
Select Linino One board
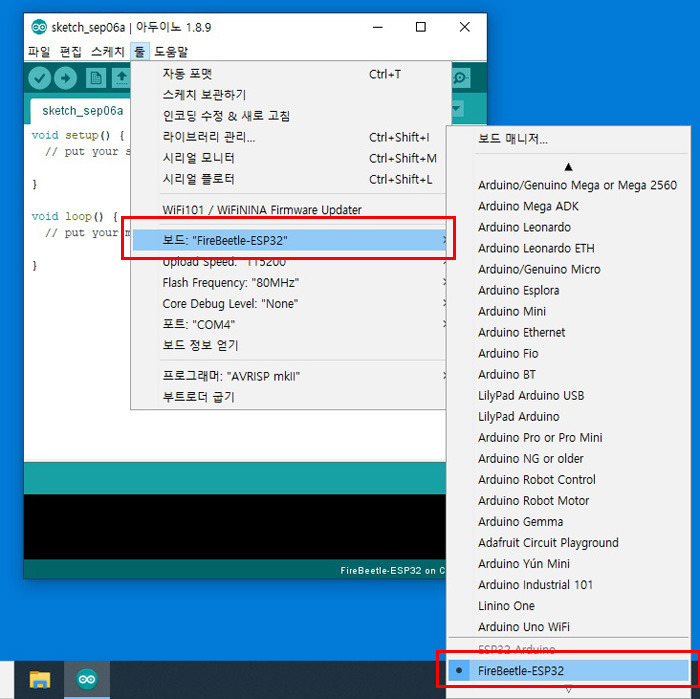[568, 605]
